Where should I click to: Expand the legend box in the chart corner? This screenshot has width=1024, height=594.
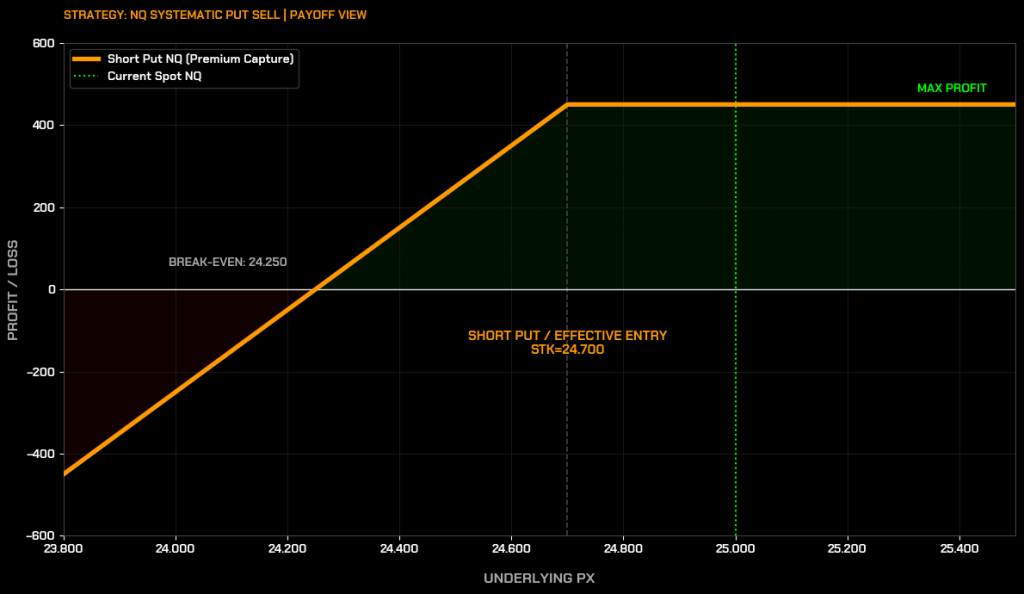pos(184,66)
